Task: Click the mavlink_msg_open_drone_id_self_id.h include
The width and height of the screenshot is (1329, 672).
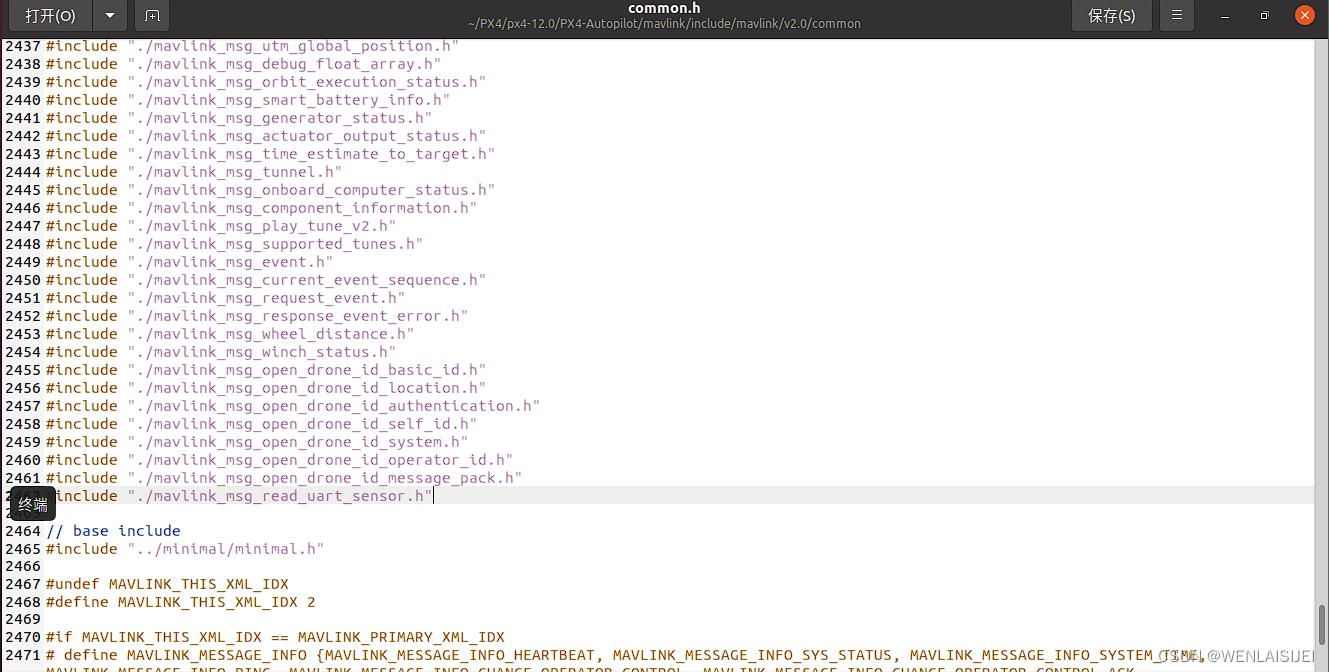Action: [x=261, y=424]
